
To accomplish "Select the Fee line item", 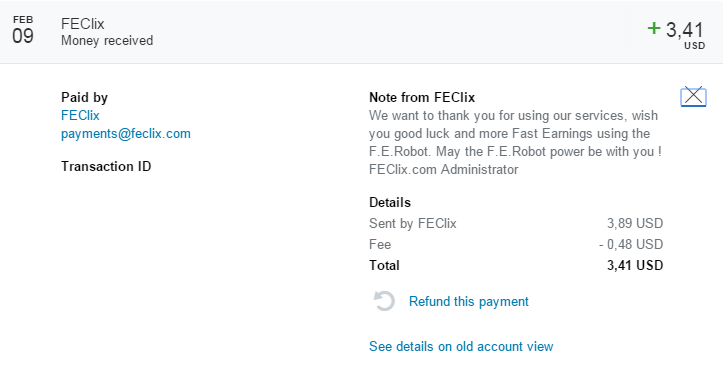I will click(516, 244).
